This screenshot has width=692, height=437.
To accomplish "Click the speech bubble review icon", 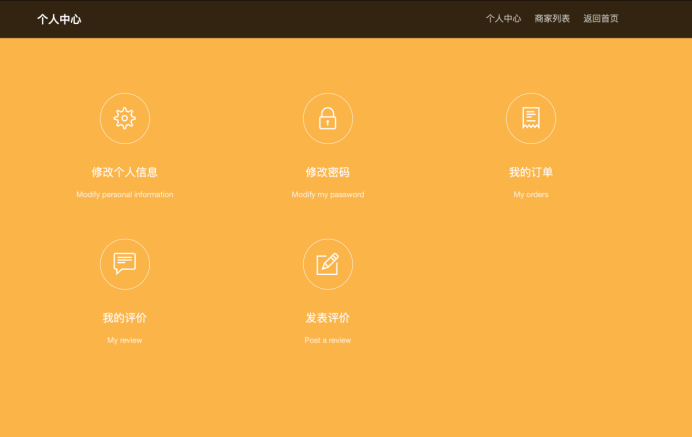I will (125, 264).
